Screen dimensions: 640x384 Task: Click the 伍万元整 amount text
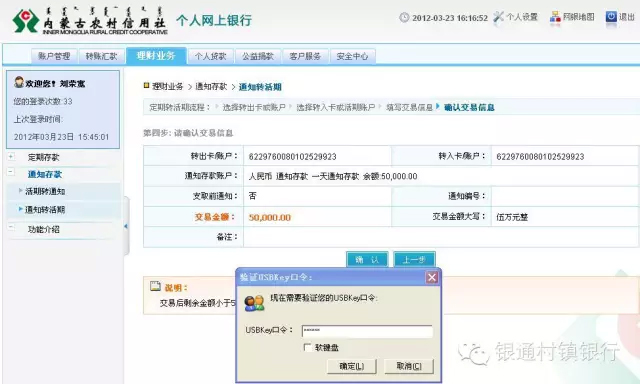click(x=512, y=217)
